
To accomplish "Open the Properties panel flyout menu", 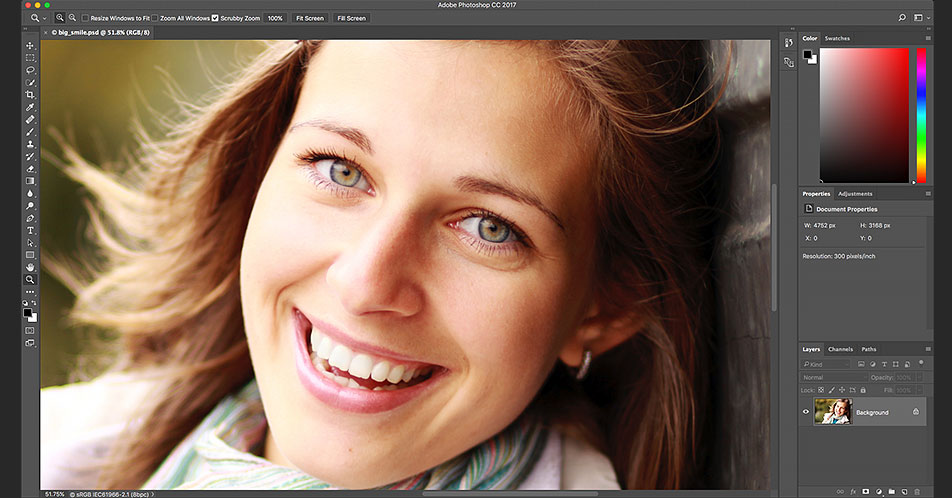I will 928,194.
